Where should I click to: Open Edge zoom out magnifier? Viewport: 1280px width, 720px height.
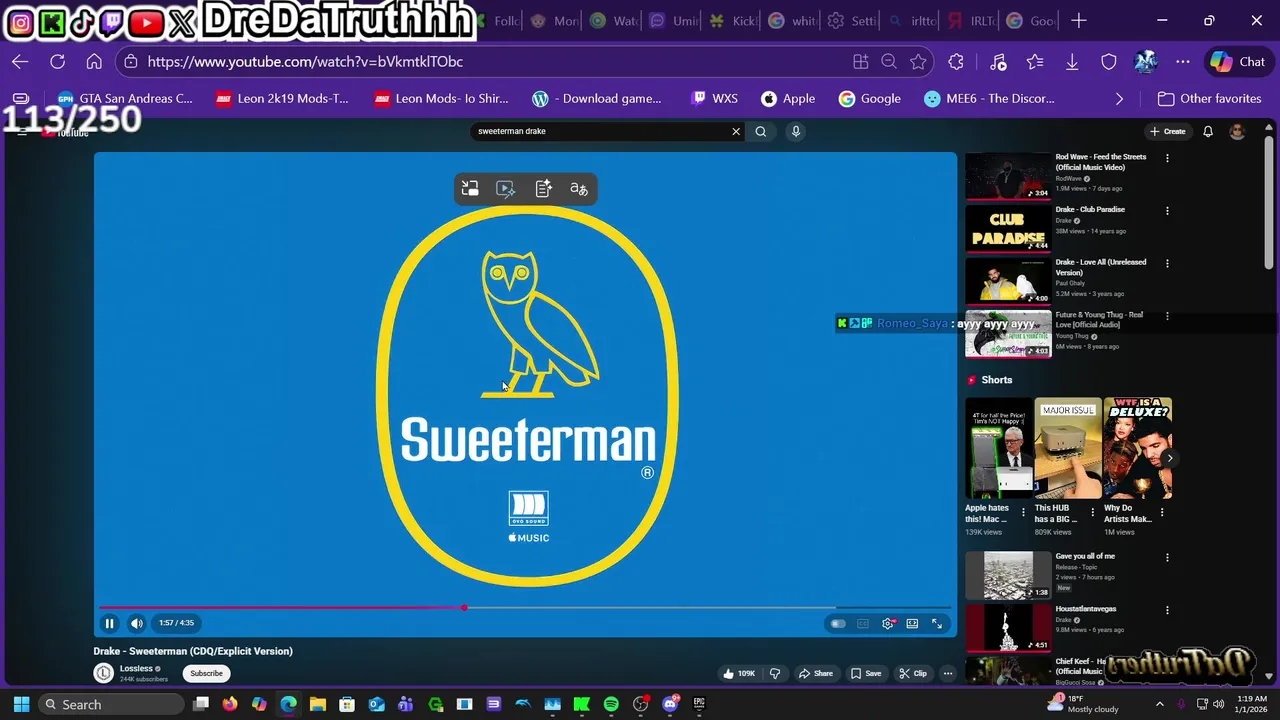pyautogui.click(x=888, y=62)
